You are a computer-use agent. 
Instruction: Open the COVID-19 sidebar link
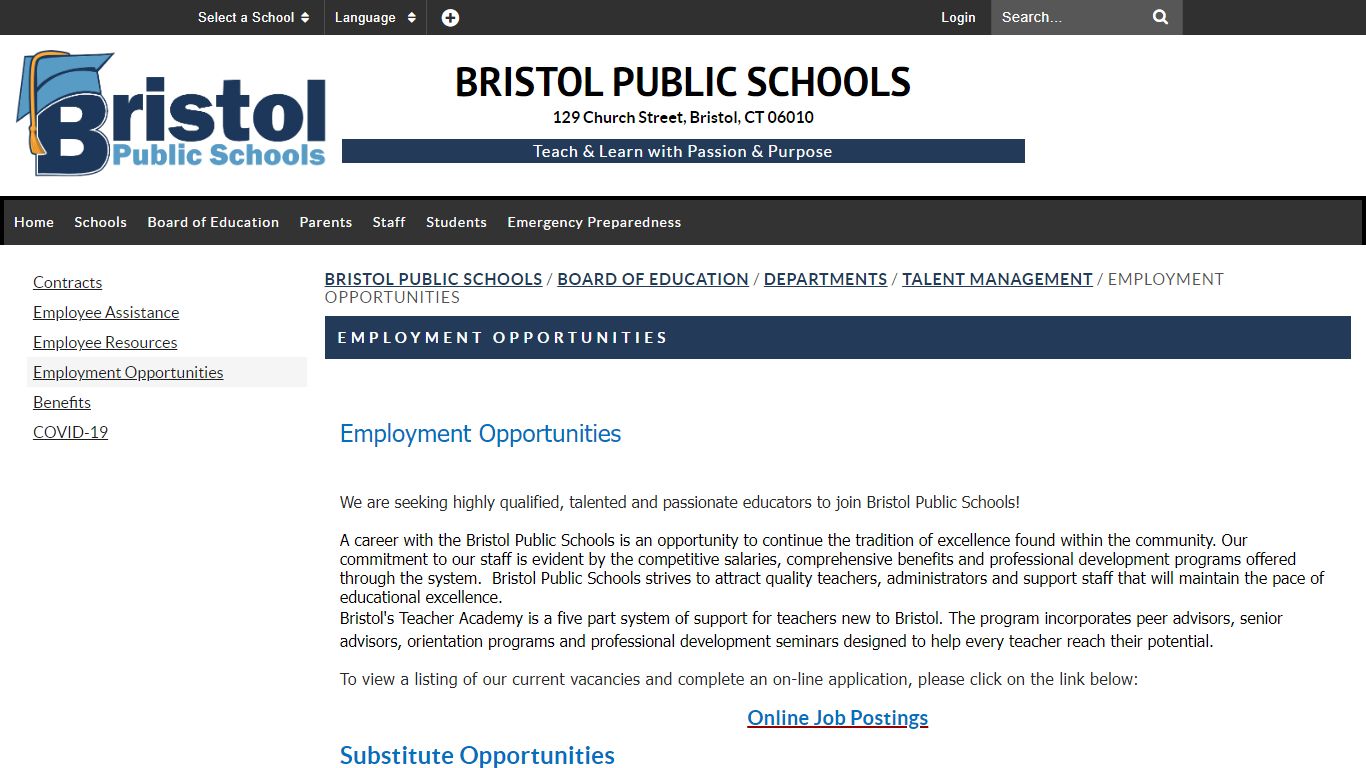point(70,432)
